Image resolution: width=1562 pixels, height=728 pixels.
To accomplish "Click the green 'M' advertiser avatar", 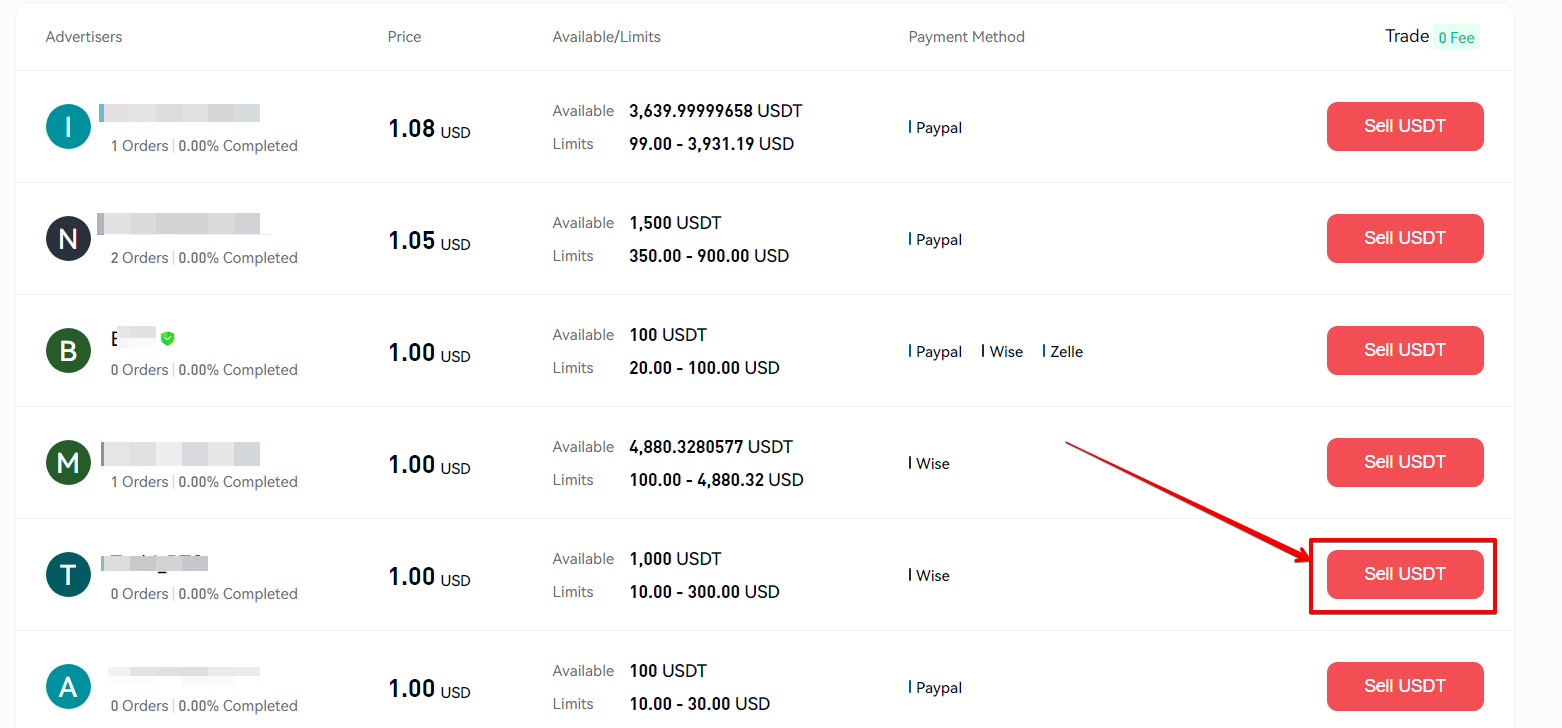I will point(68,463).
